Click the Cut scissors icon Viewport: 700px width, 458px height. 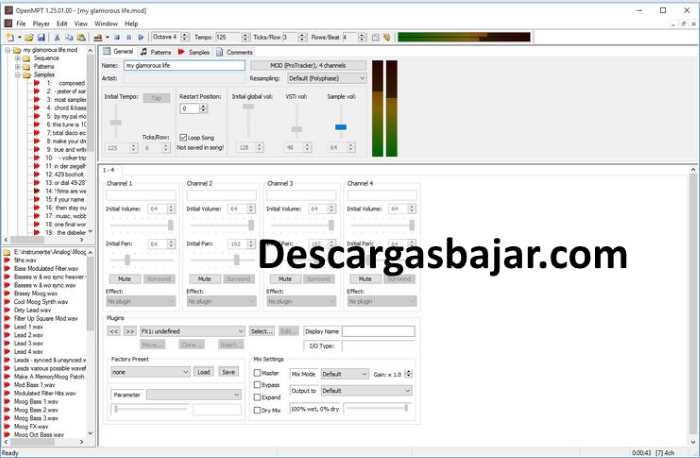(57, 37)
